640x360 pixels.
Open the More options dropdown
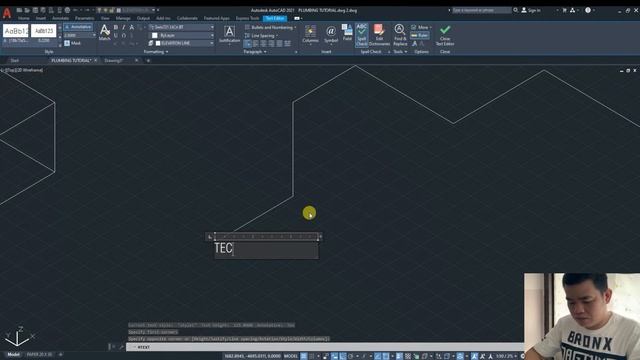421,27
